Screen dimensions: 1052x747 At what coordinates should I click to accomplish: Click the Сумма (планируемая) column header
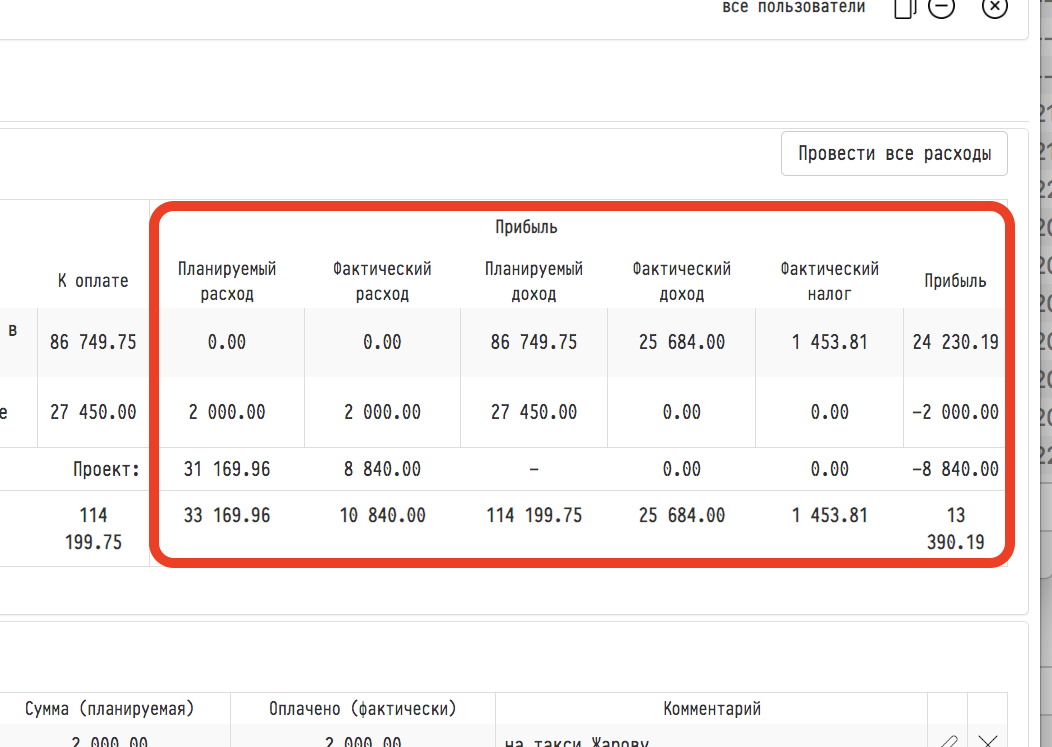[x=110, y=709]
